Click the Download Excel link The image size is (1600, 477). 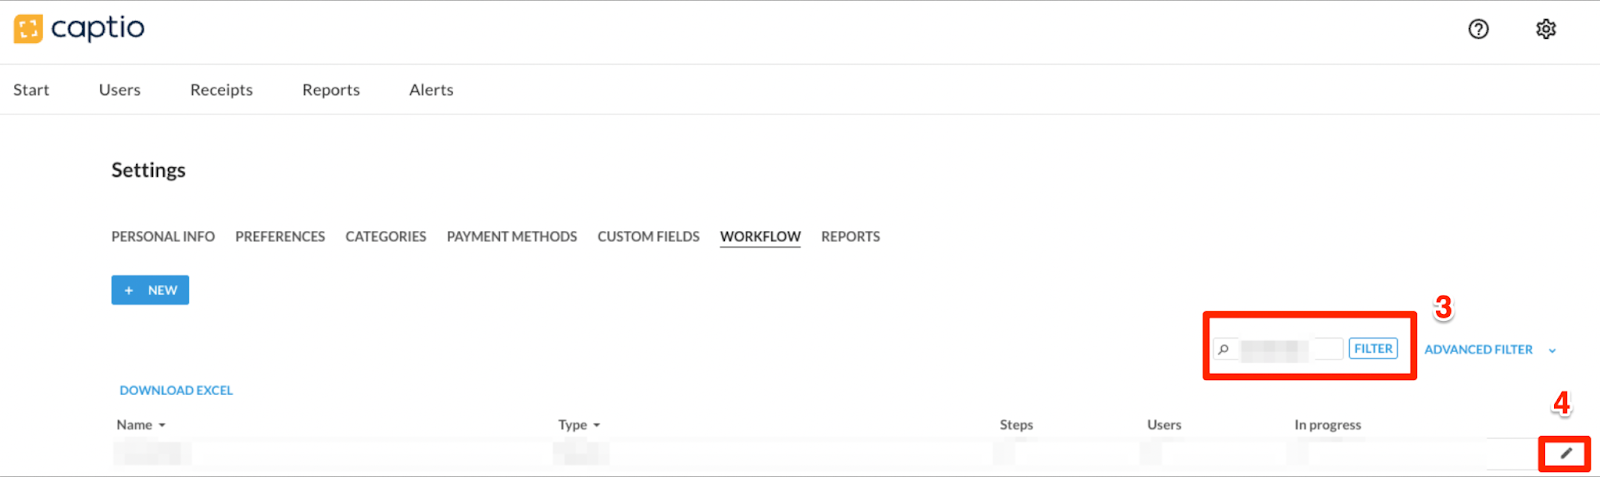(176, 391)
